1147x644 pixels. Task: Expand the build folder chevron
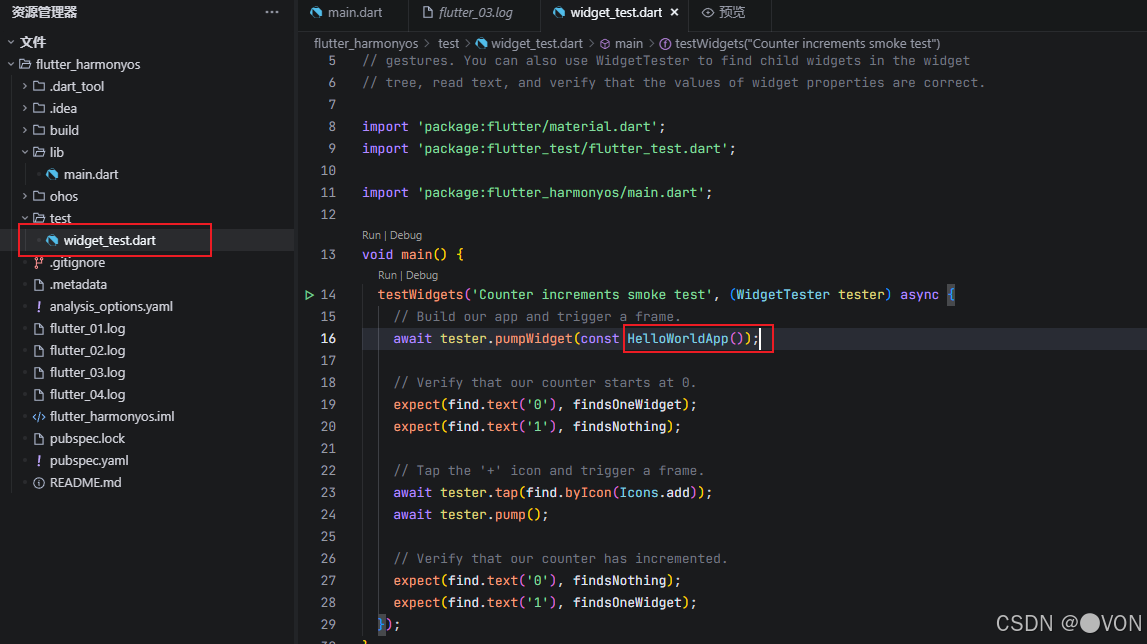(25, 130)
